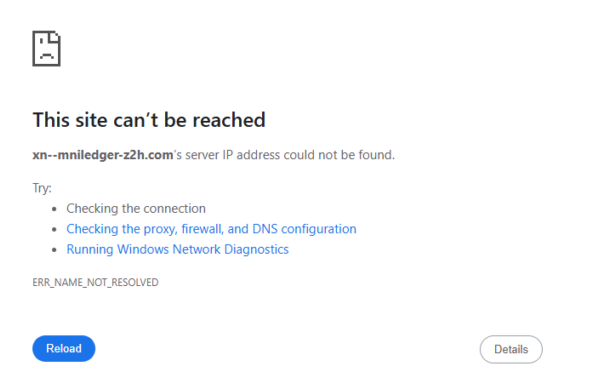This screenshot has height=381, width=594.
Task: Click the bullet before the proxy link
Action: pyautogui.click(x=55, y=230)
